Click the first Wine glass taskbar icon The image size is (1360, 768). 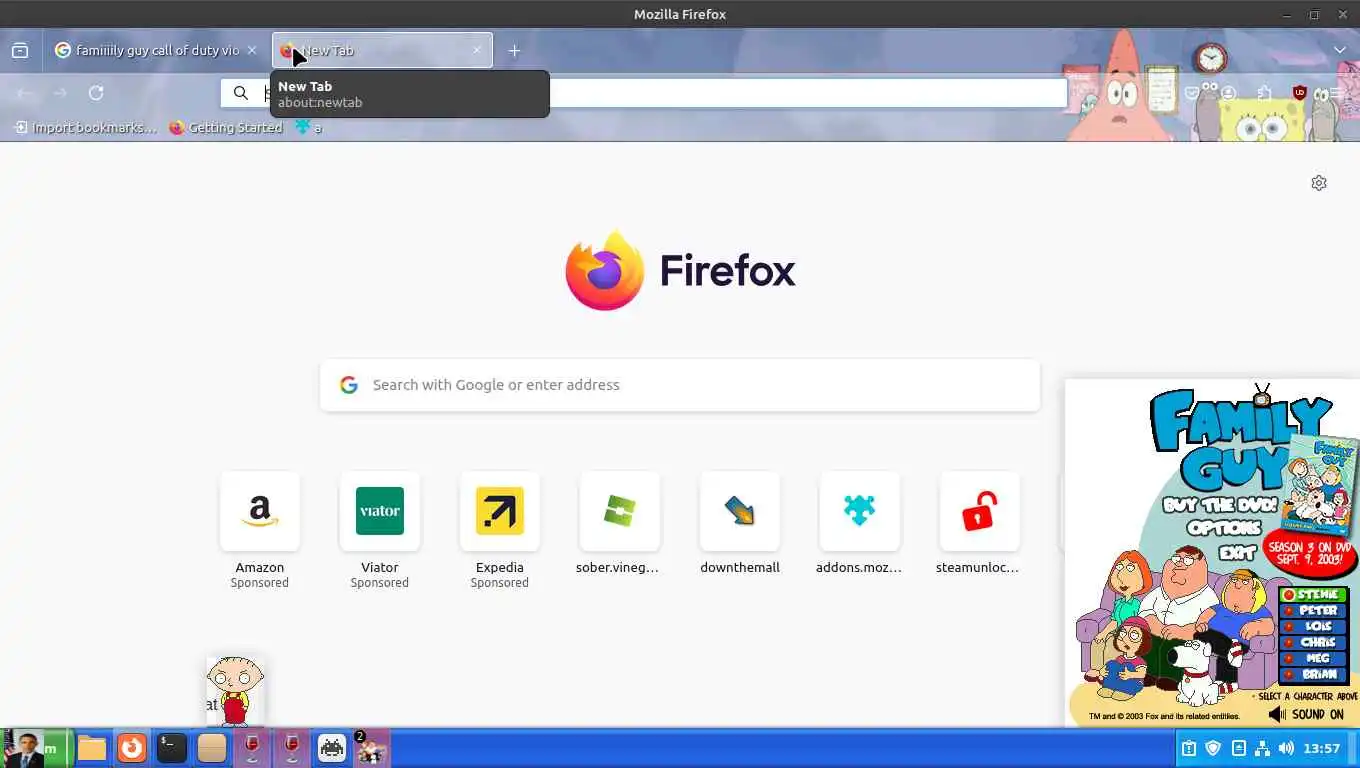pyautogui.click(x=252, y=748)
